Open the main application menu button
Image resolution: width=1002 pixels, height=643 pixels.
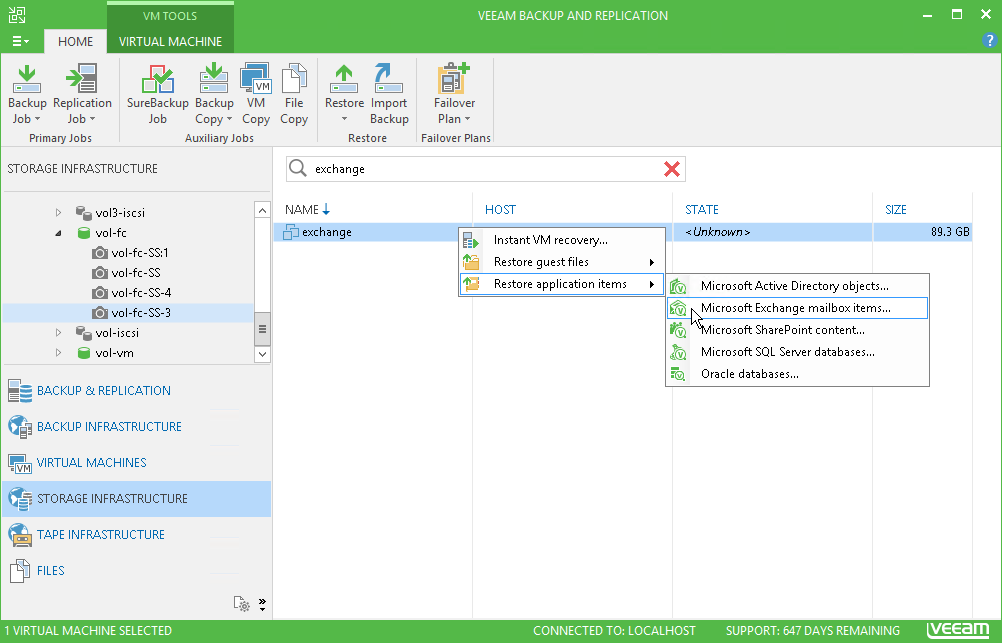[20, 41]
